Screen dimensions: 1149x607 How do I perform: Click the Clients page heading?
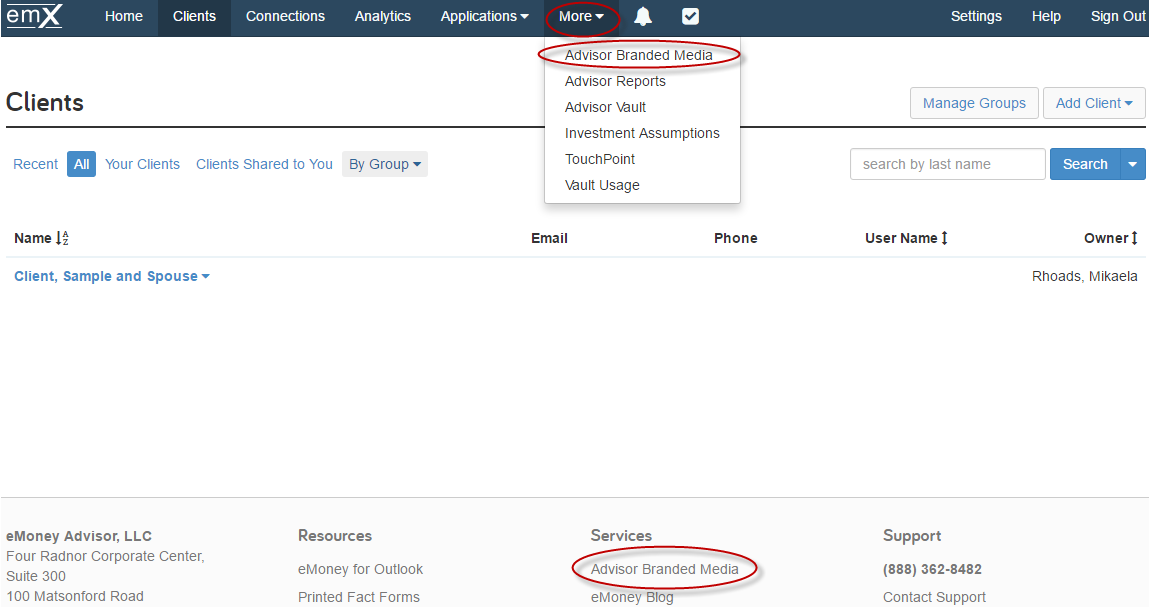click(45, 103)
